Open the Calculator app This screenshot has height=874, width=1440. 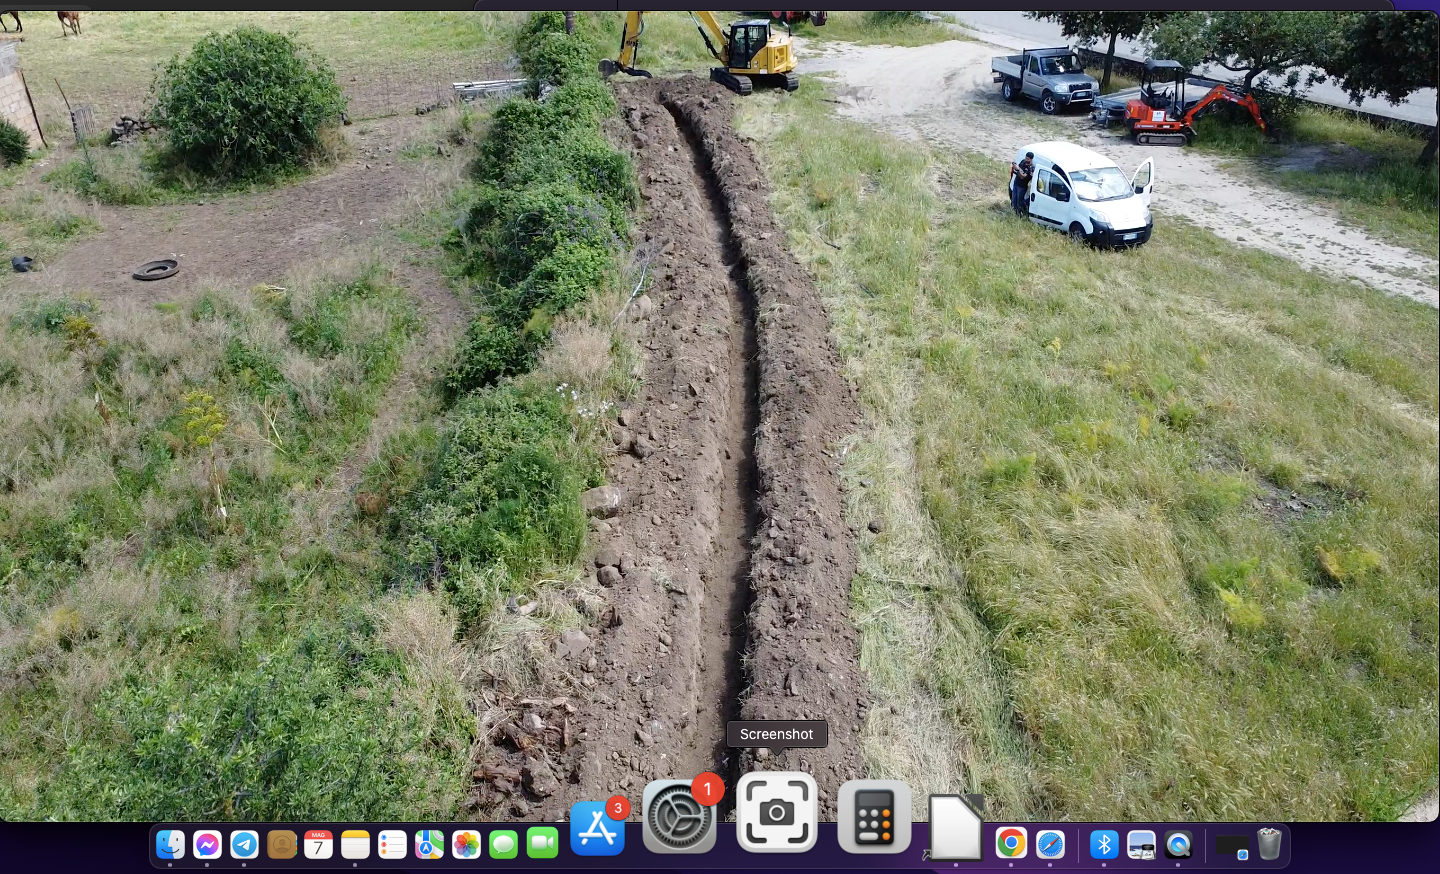(874, 817)
